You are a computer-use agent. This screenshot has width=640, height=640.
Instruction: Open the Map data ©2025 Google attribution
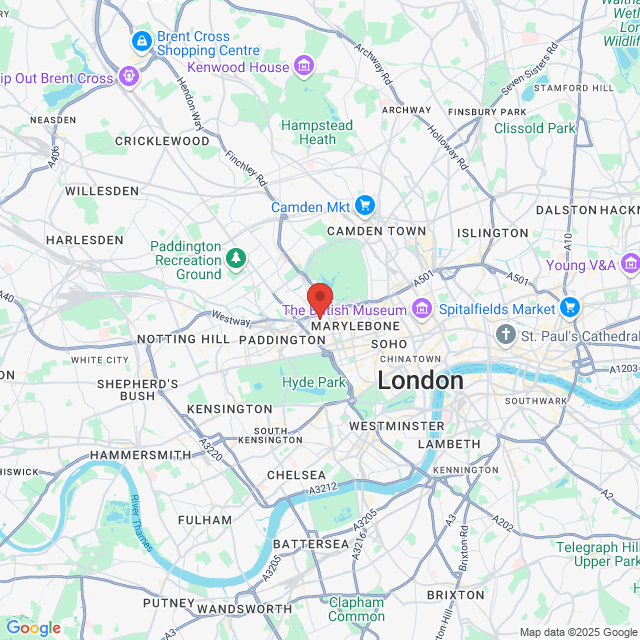pyautogui.click(x=579, y=632)
